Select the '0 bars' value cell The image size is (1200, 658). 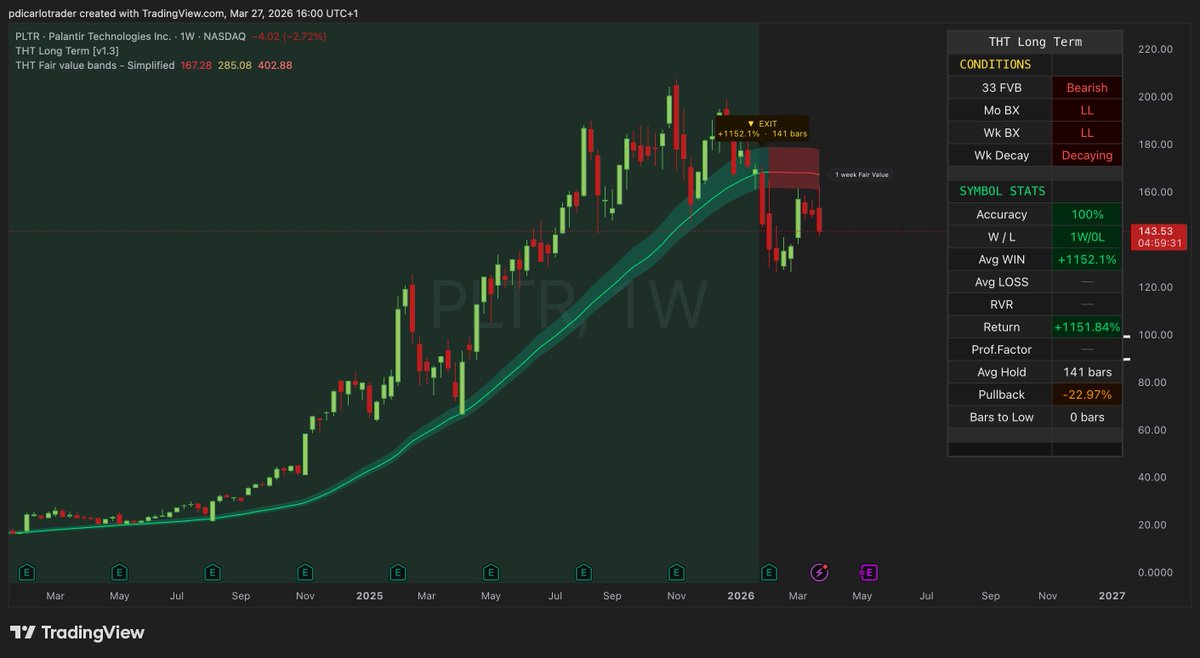click(1087, 417)
